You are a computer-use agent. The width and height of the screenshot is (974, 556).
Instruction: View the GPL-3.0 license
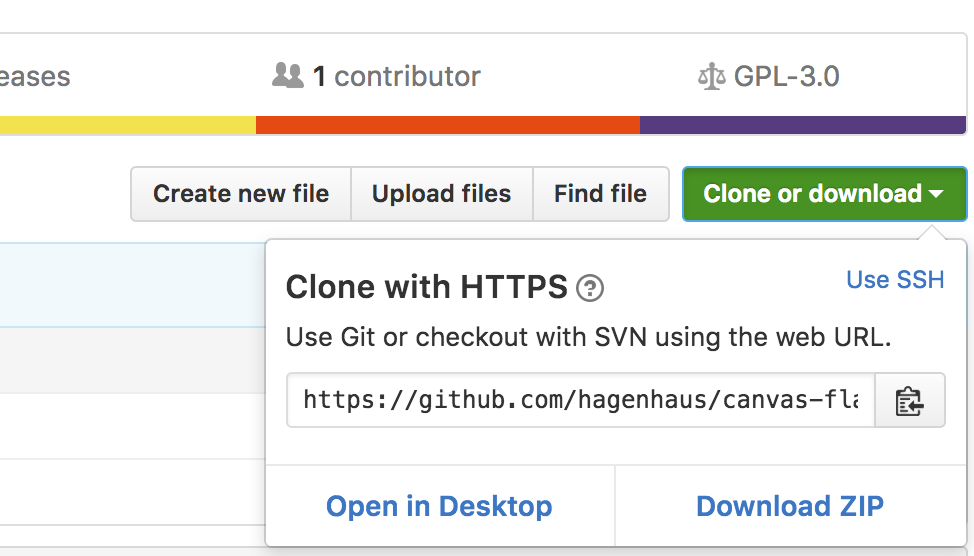(x=786, y=76)
